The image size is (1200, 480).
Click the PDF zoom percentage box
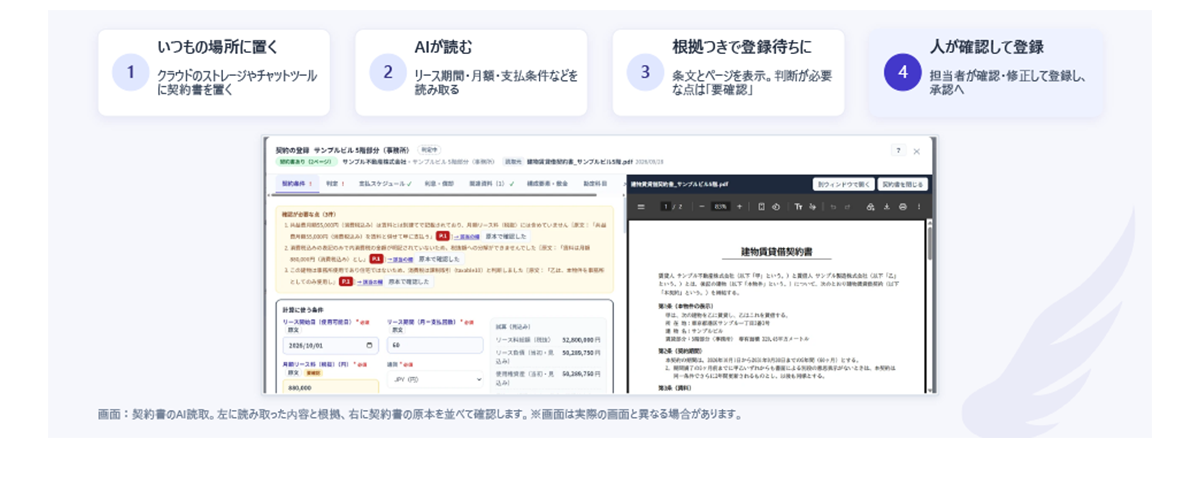[720, 207]
